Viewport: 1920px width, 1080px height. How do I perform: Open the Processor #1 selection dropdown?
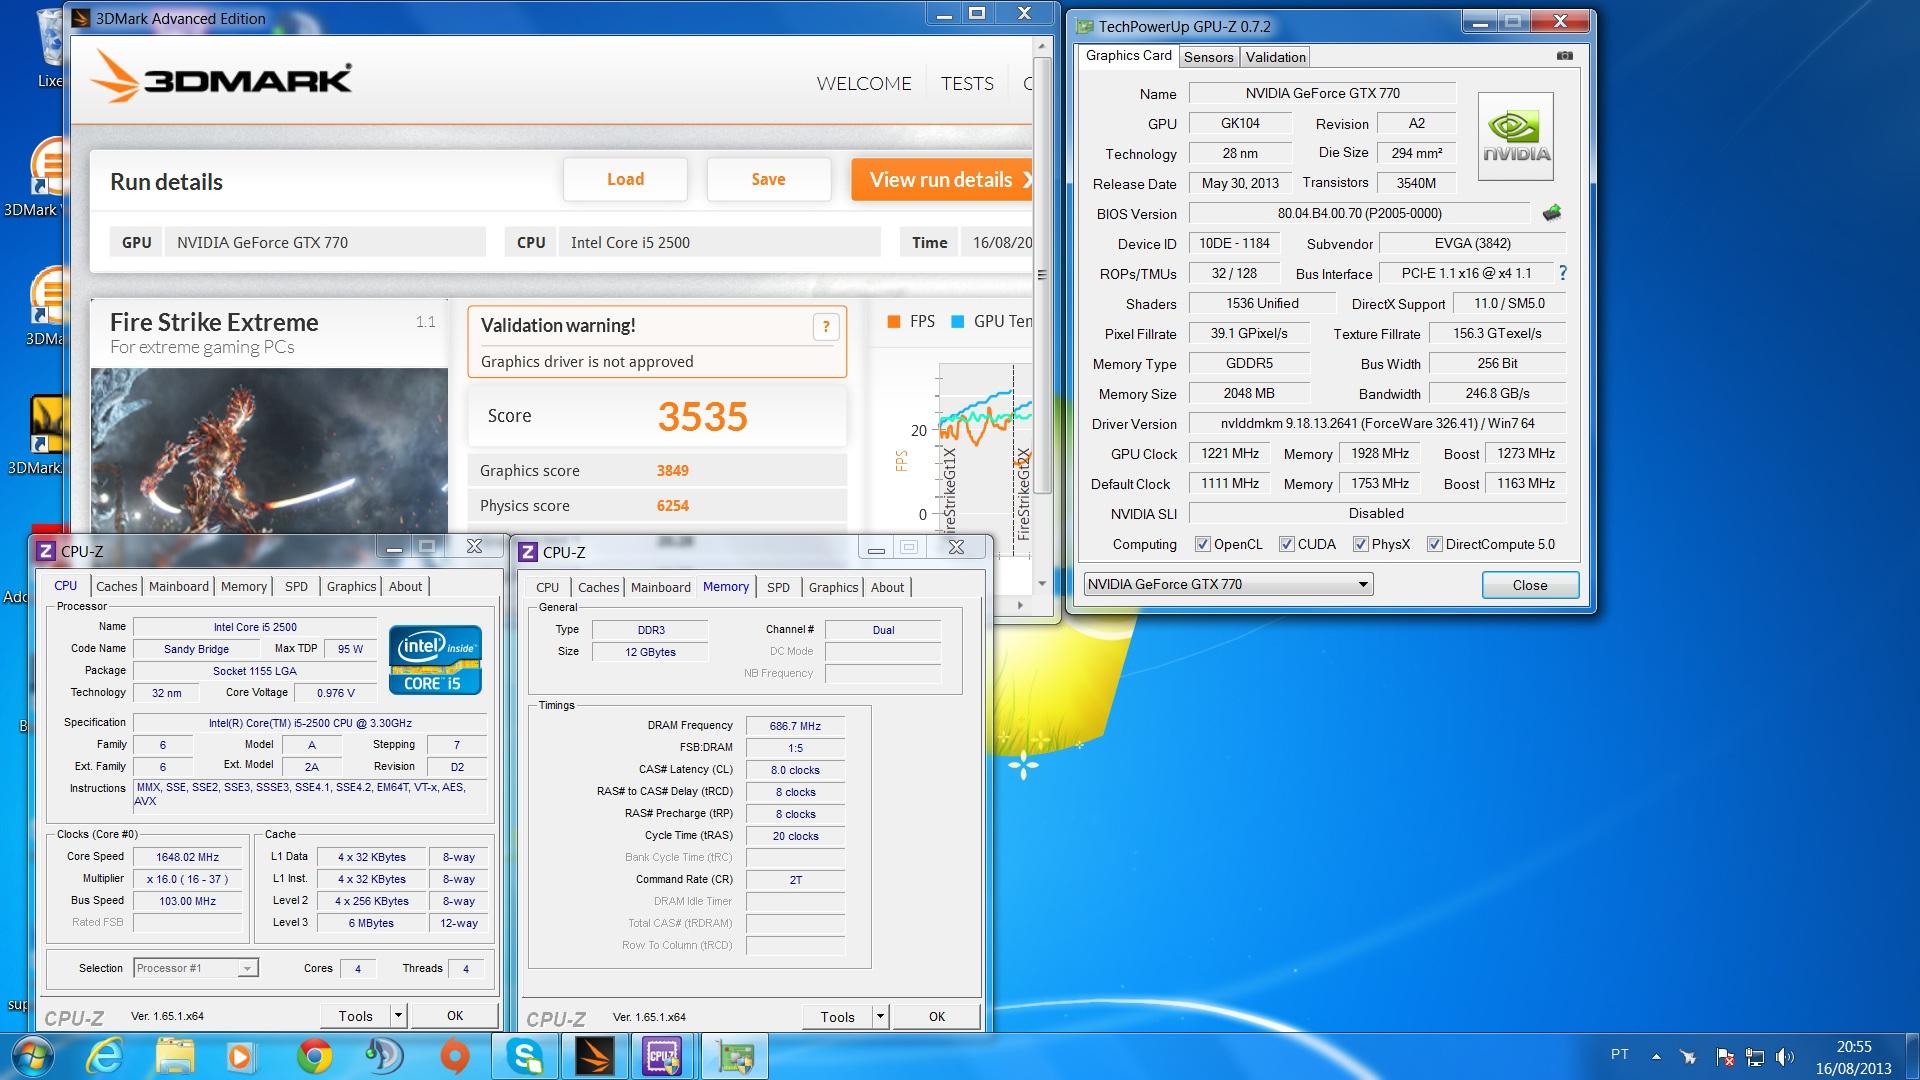pos(196,968)
